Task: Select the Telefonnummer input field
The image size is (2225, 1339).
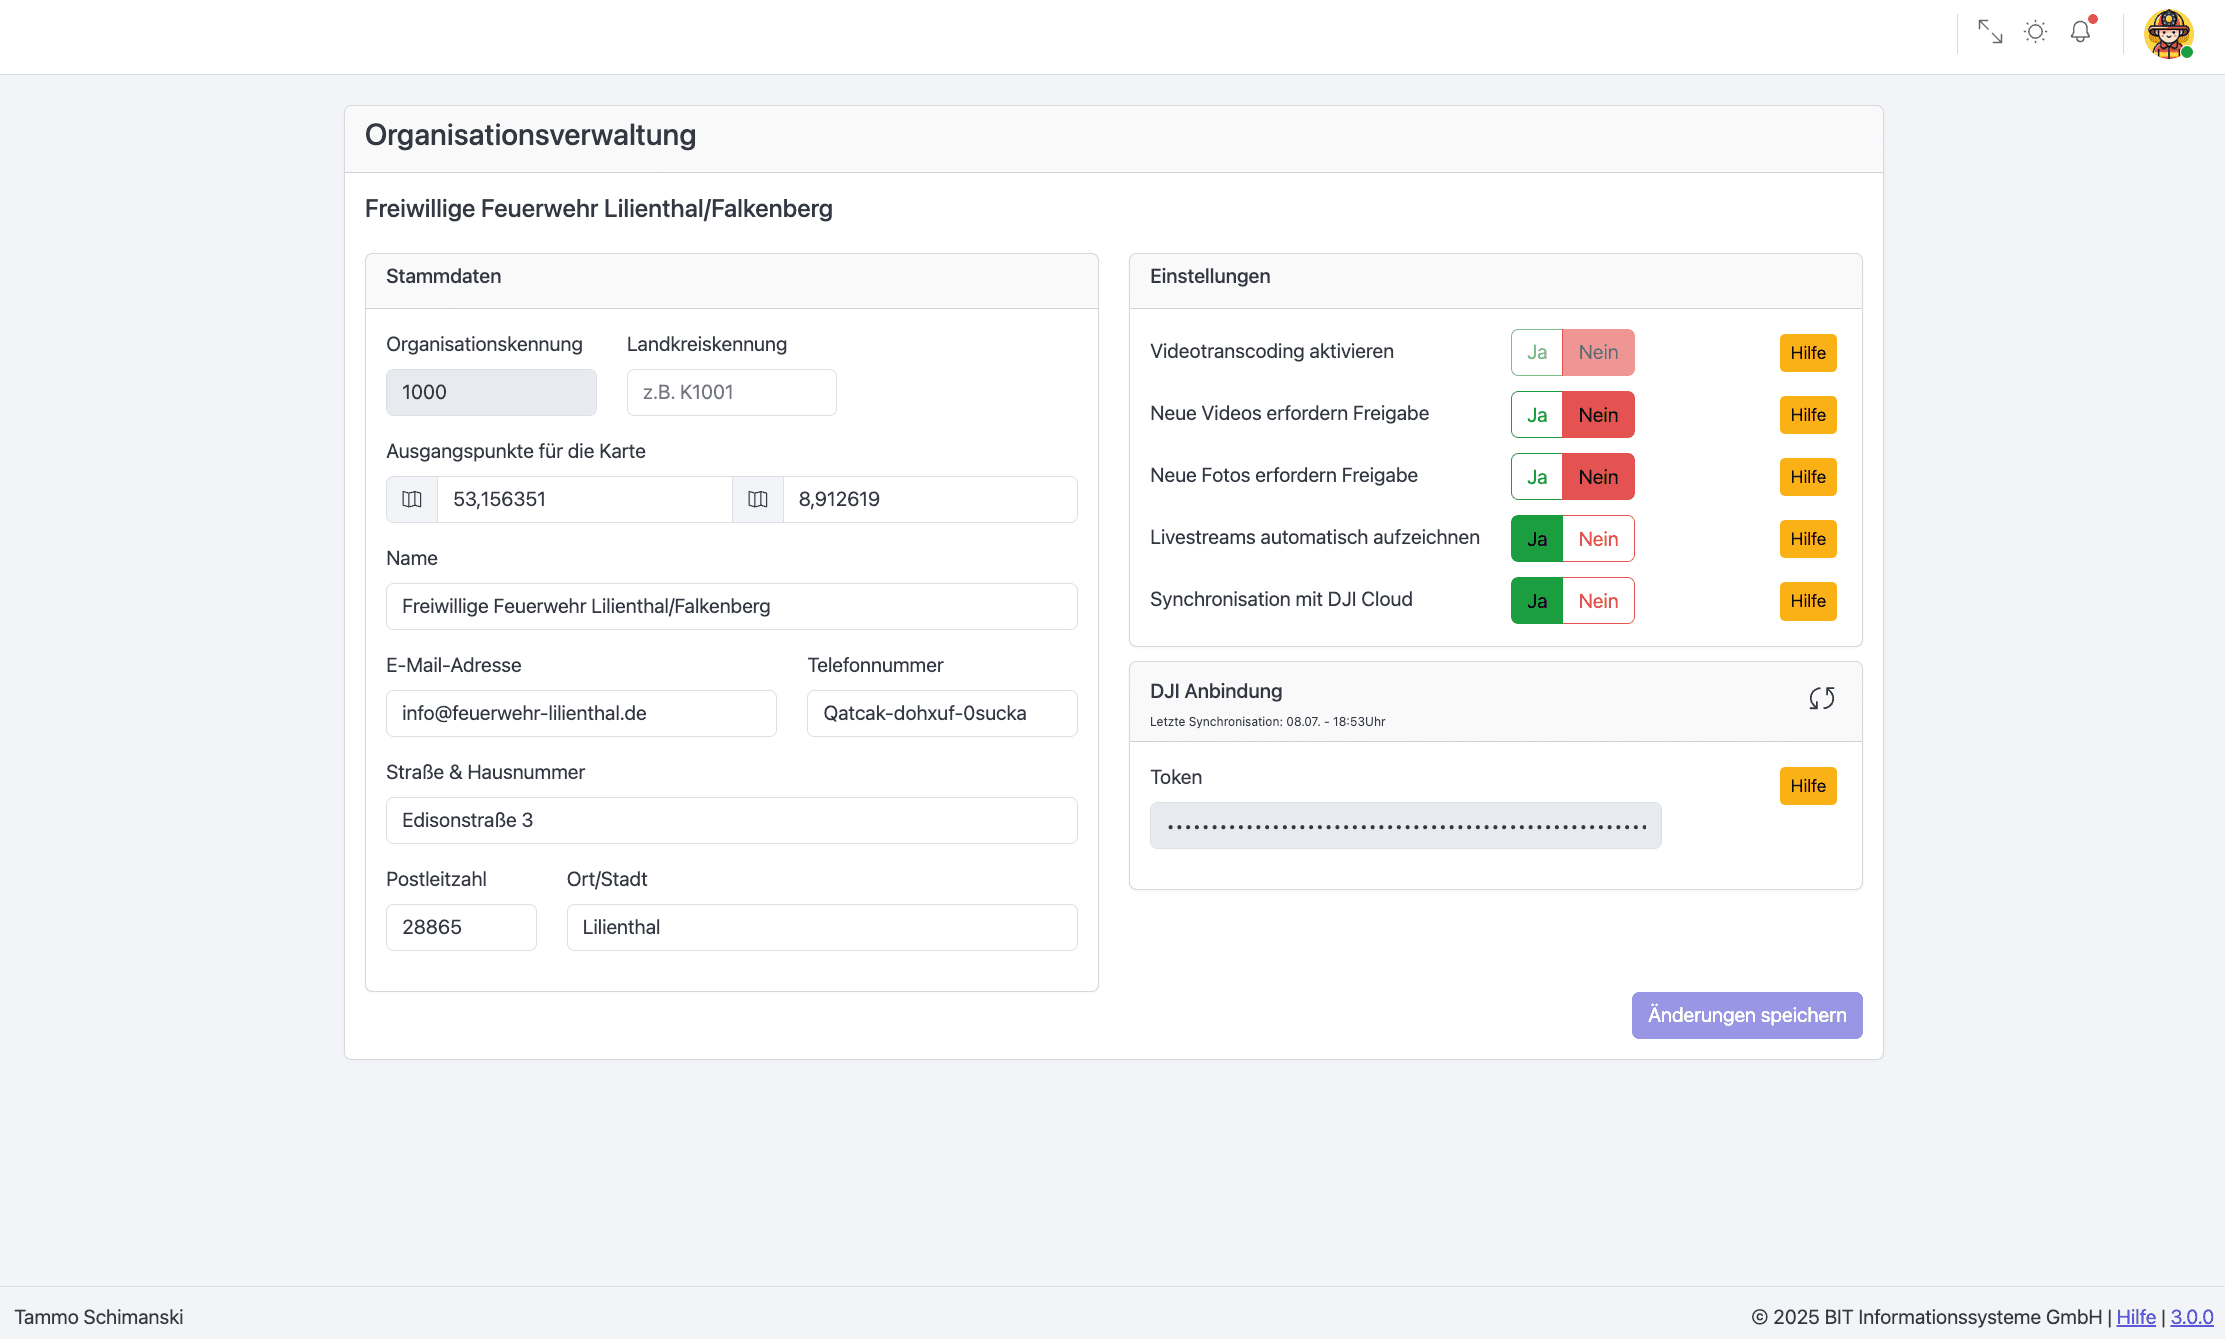Action: (941, 713)
